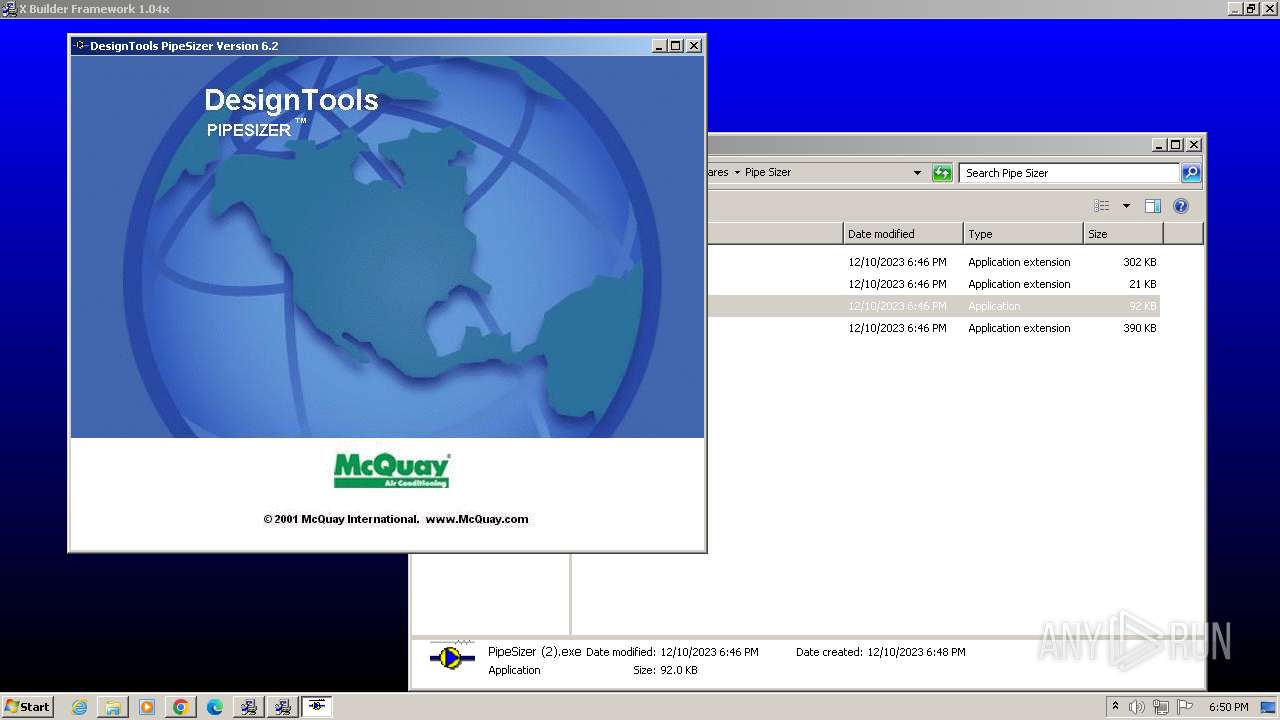Click the search magnifier icon in Explorer
The width and height of the screenshot is (1280, 720).
tap(1191, 173)
